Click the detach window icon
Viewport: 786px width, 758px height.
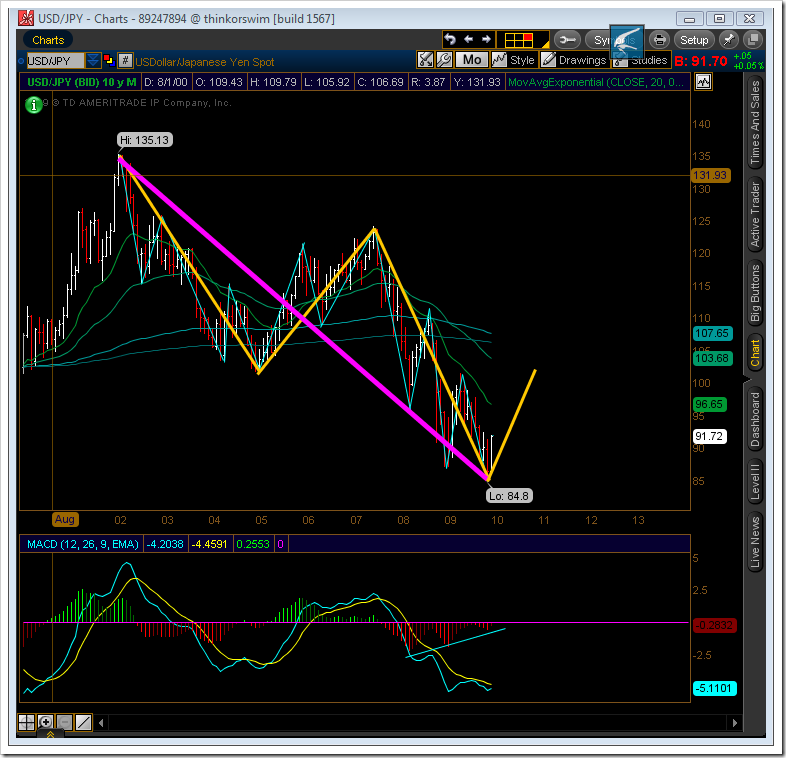[752, 40]
